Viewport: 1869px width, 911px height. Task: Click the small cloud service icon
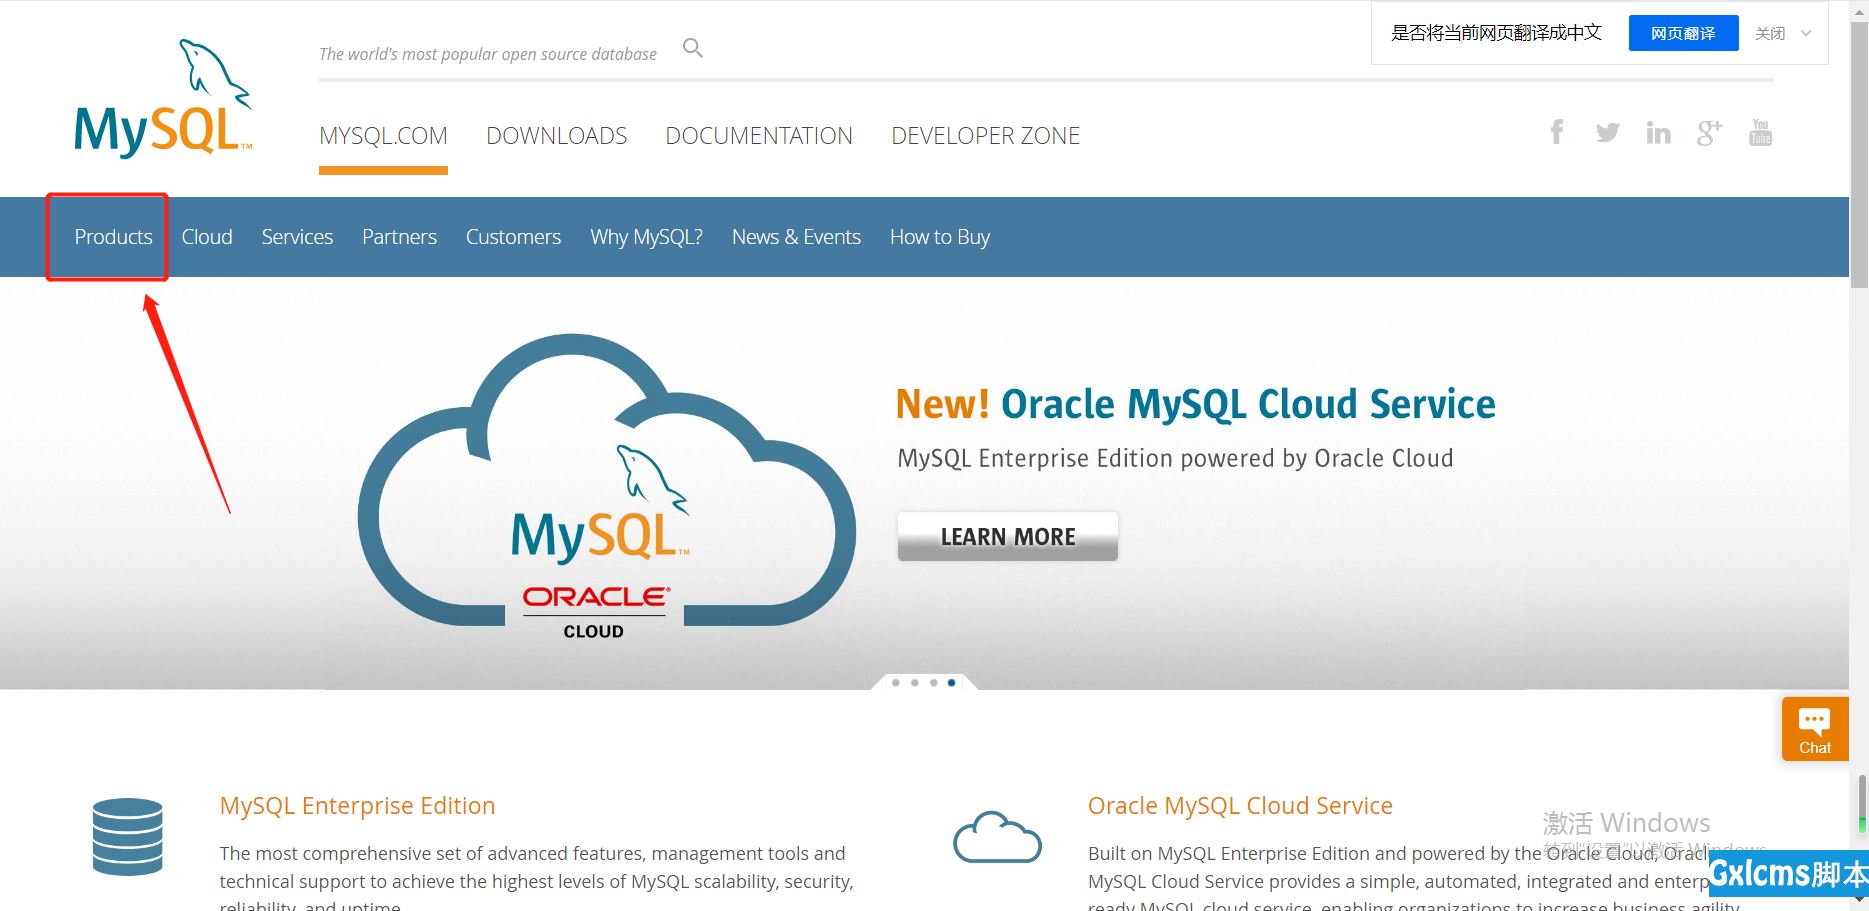[997, 837]
